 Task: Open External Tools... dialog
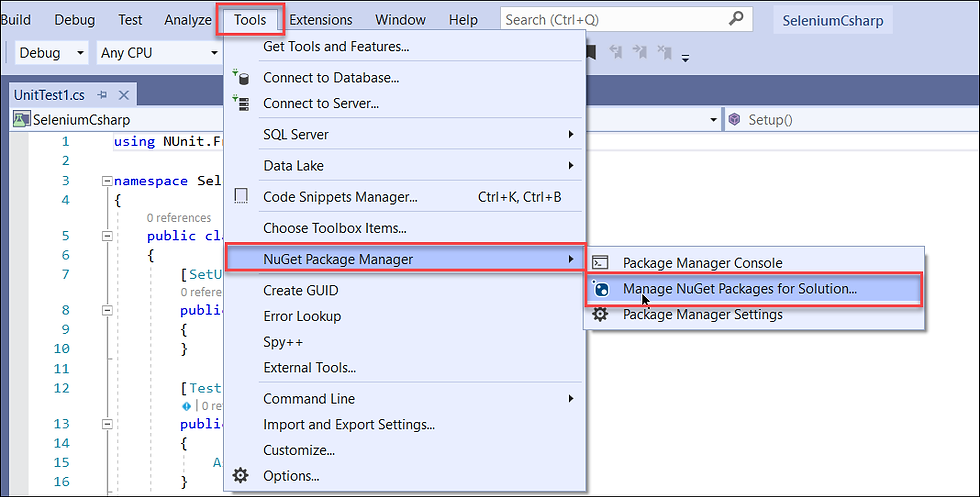click(x=404, y=368)
